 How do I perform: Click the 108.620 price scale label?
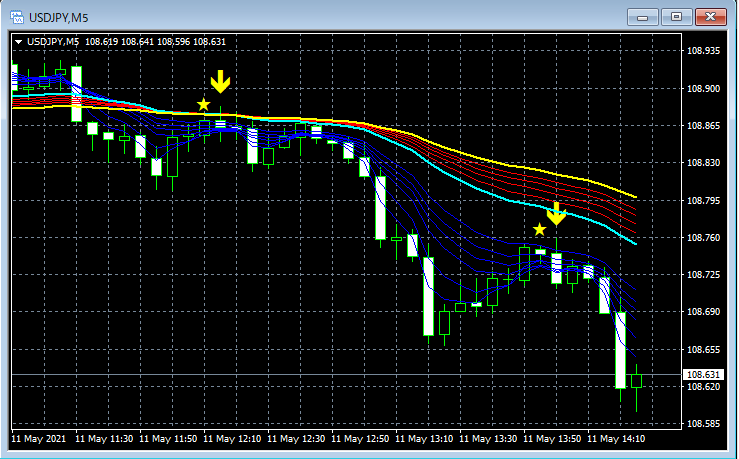[703, 386]
